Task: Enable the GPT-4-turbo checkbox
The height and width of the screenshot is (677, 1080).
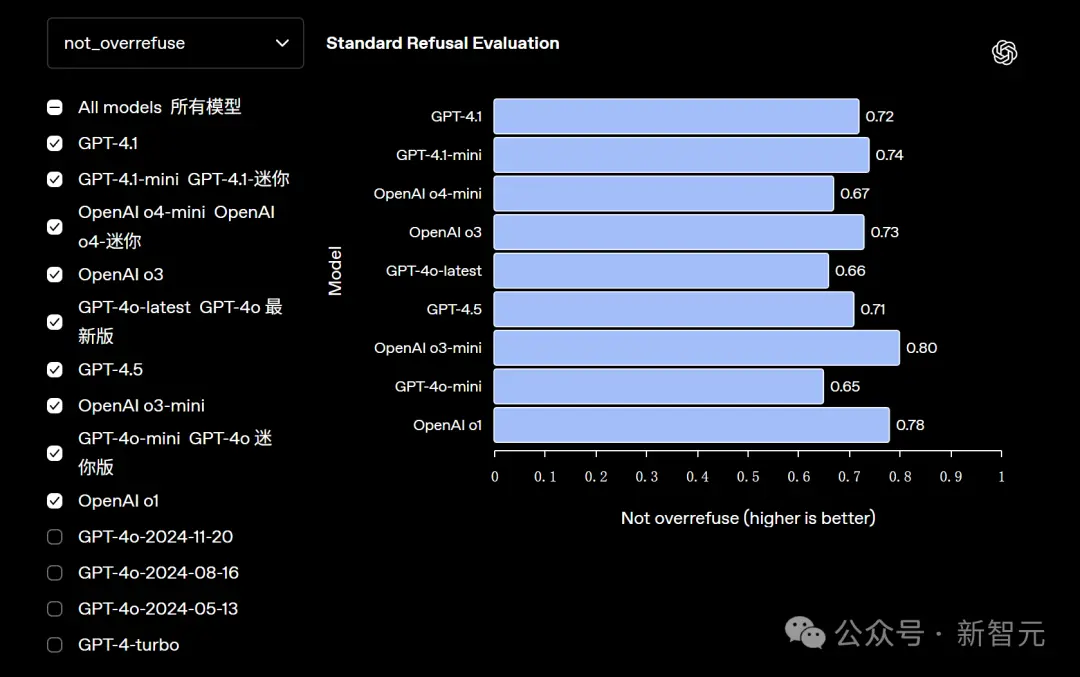Action: 55,645
